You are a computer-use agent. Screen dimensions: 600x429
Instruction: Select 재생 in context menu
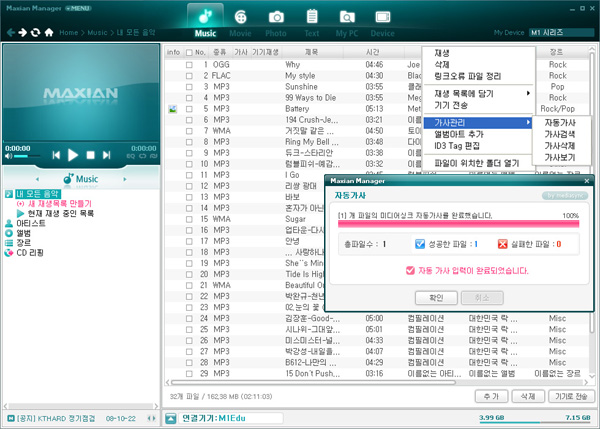click(x=442, y=53)
